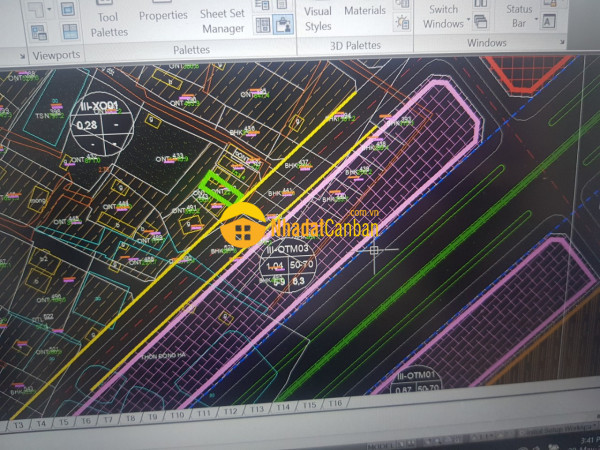Select layout tab T5
This screenshot has width=600, height=450.
click(64, 421)
